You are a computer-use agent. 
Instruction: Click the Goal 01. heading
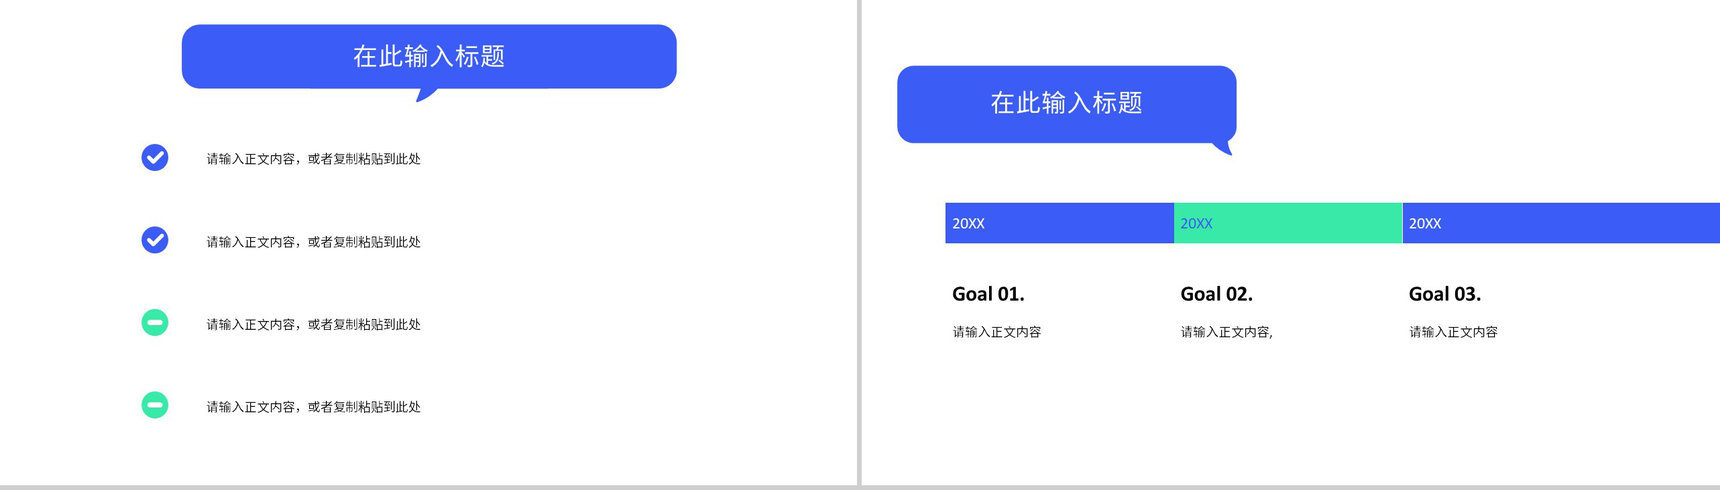988,294
